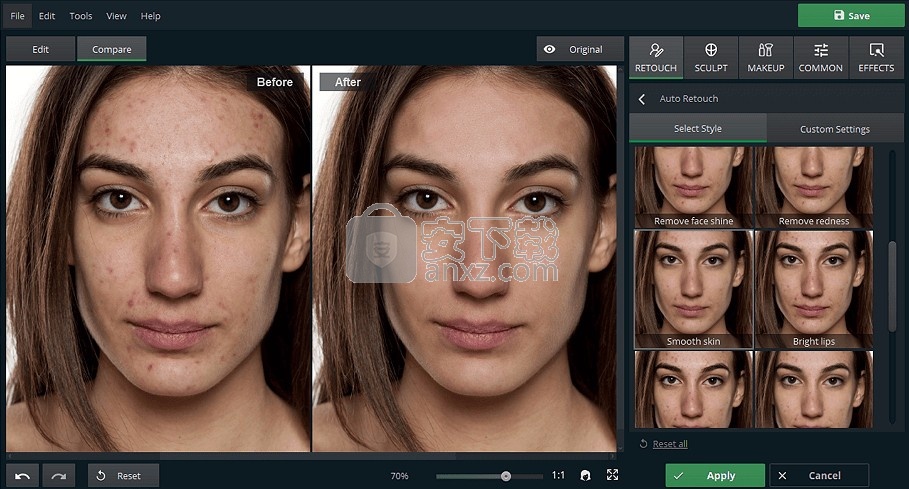Click the Auto Retouch heading text
909x489 pixels.
pos(689,99)
